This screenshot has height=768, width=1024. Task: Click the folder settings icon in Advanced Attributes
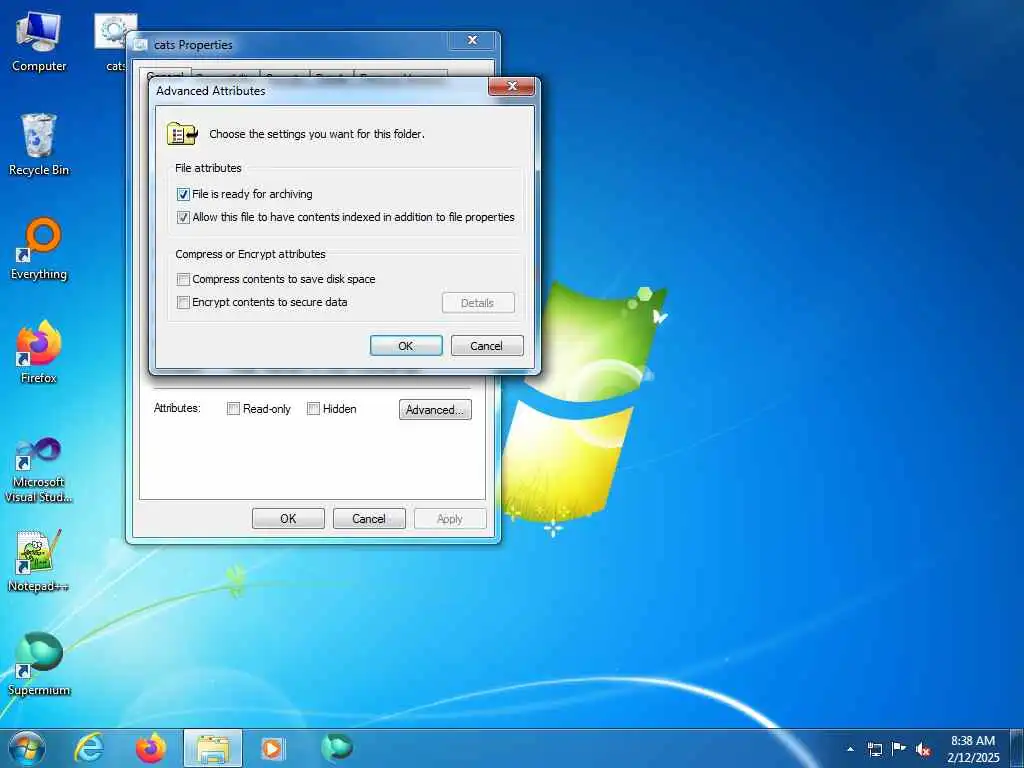point(182,134)
